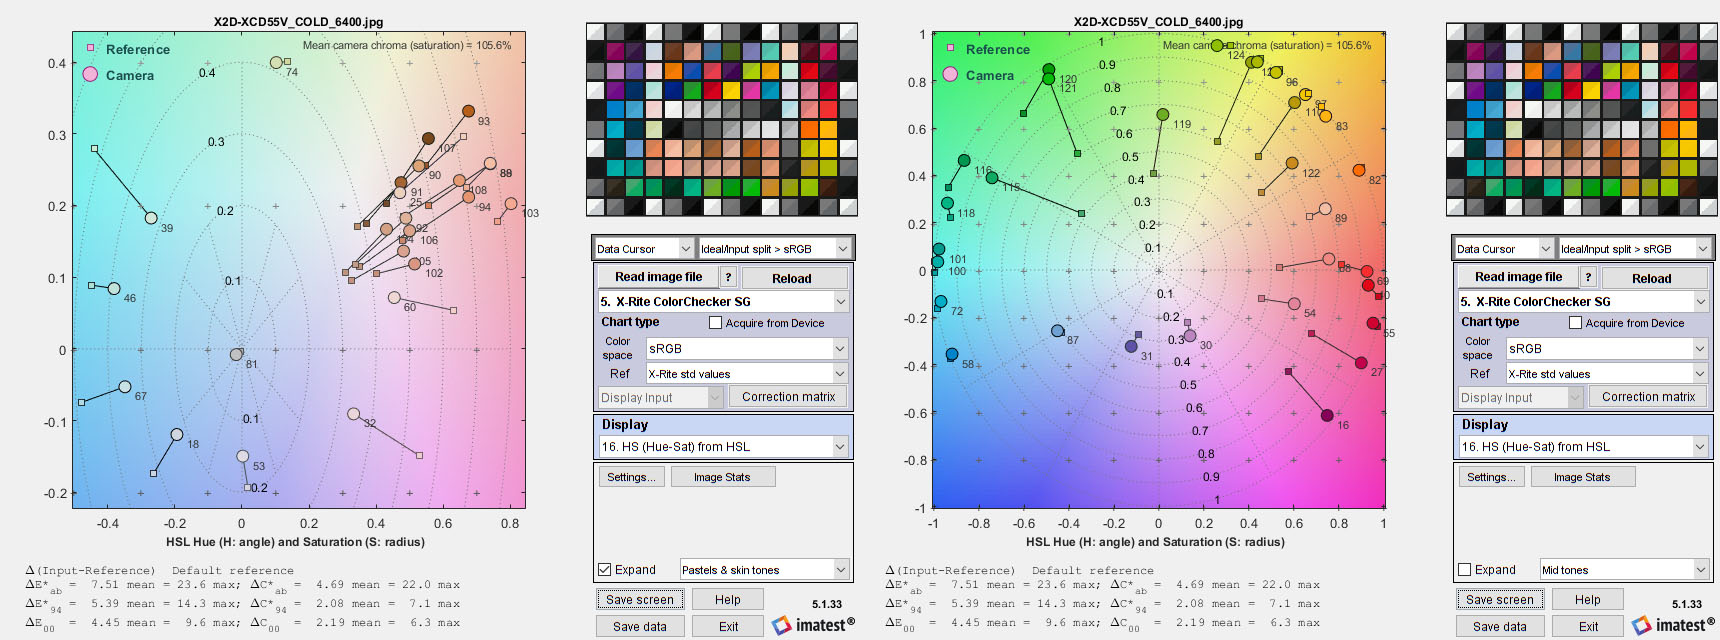Tick Acquire from Device in left panel
This screenshot has width=1720, height=640.
pyautogui.click(x=715, y=322)
